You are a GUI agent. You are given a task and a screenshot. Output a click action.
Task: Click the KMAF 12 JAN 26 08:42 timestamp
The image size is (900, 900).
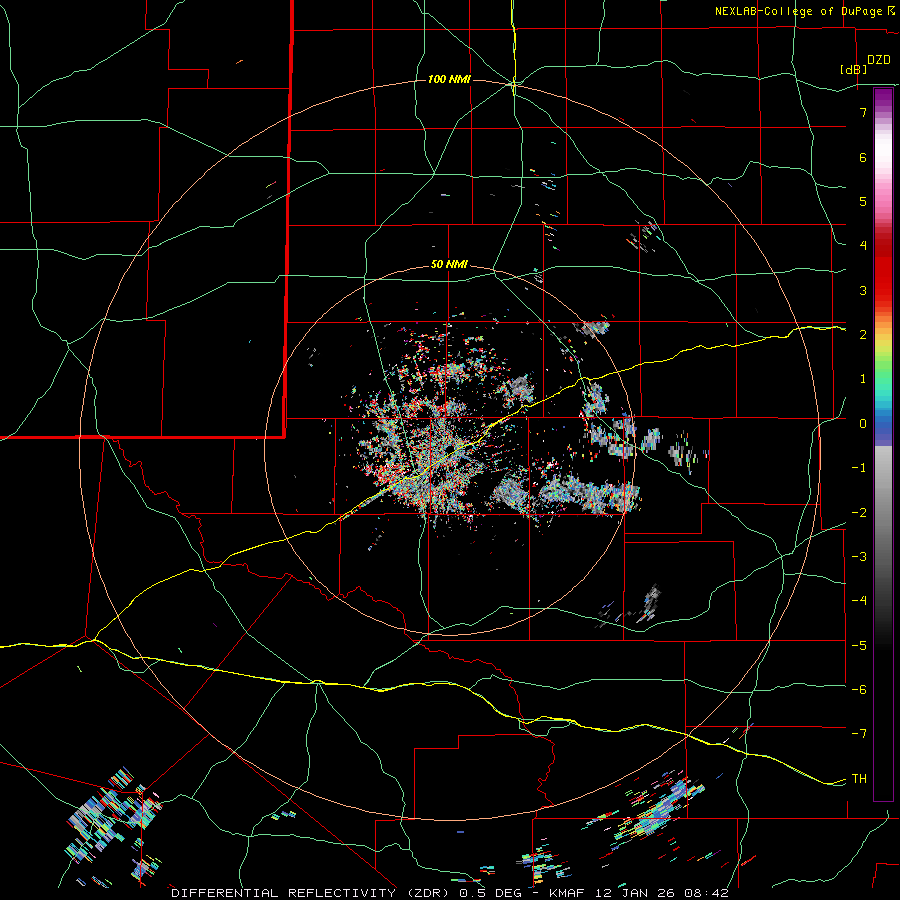click(639, 893)
